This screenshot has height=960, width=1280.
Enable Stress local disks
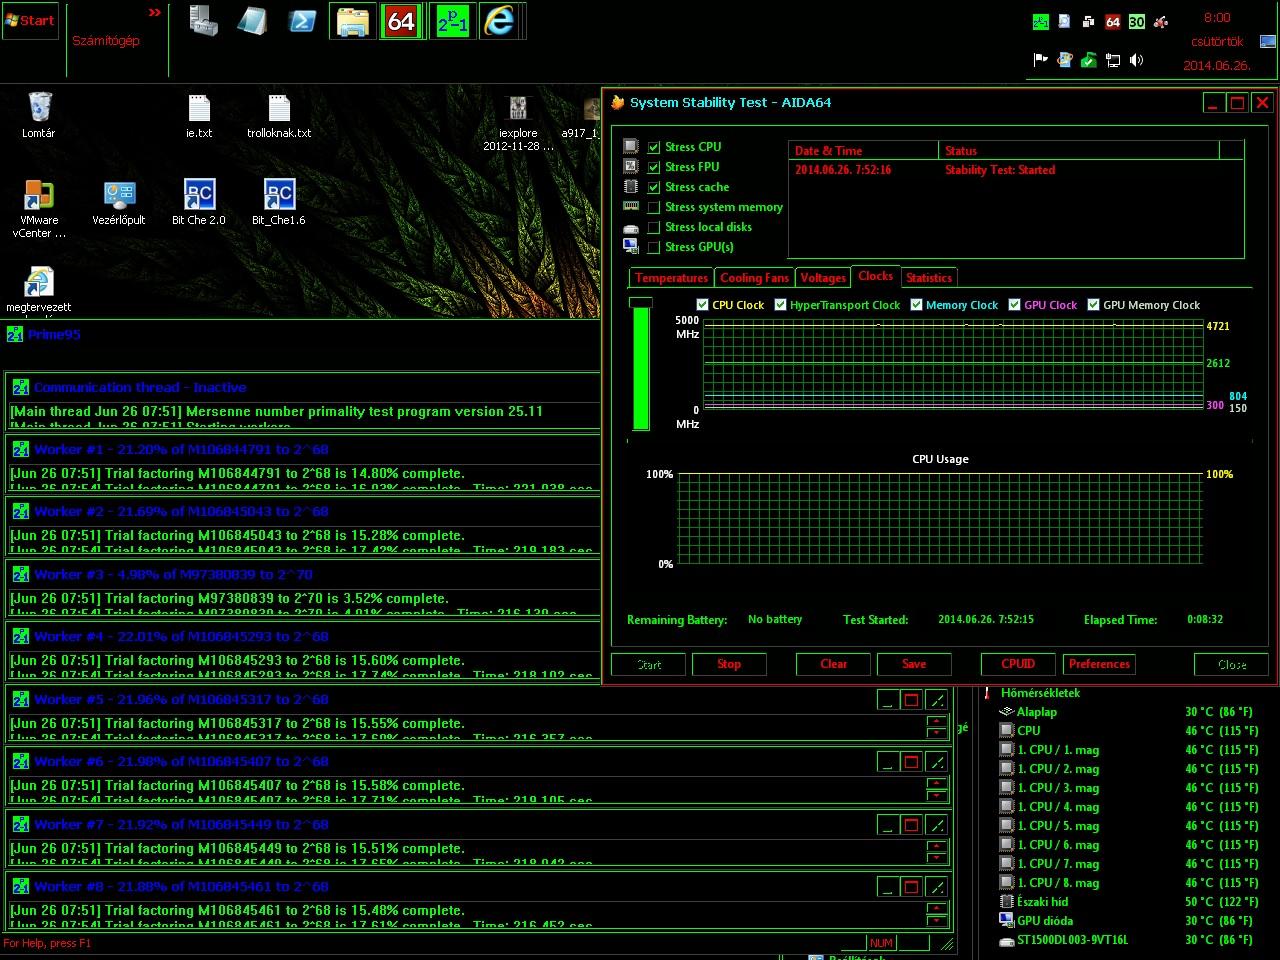[654, 227]
